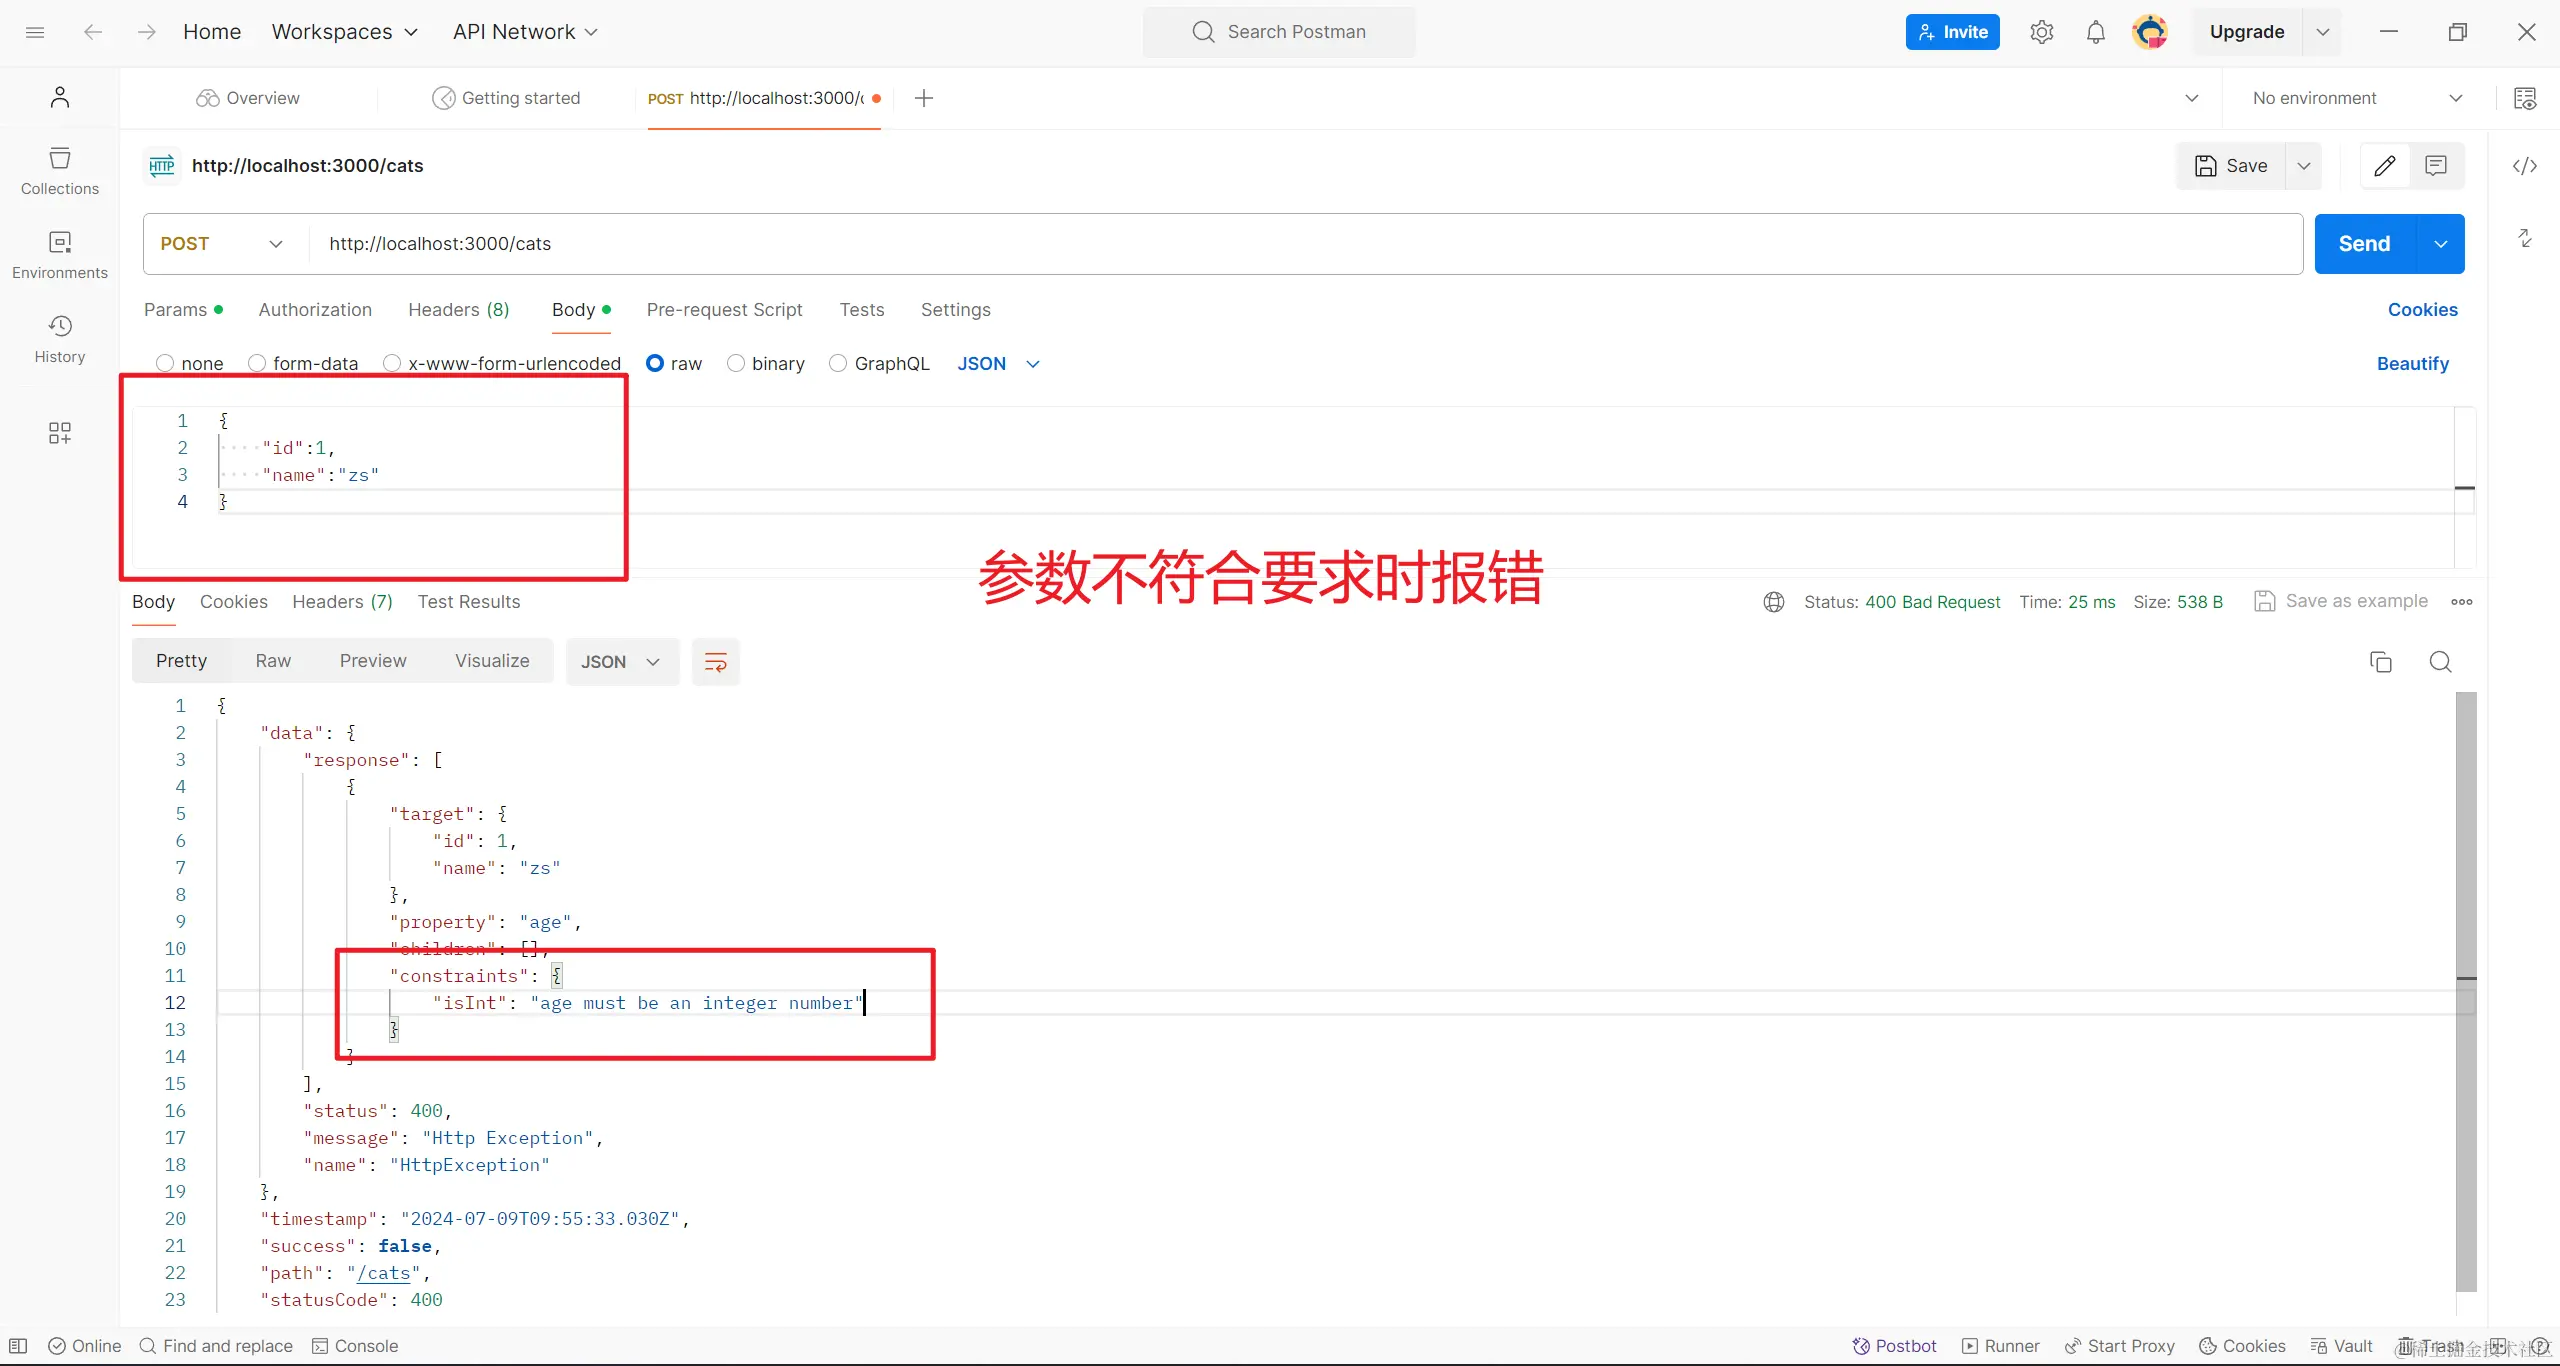This screenshot has height=1366, width=2560.
Task: Switch to the Pre-request Script tab
Action: [724, 310]
